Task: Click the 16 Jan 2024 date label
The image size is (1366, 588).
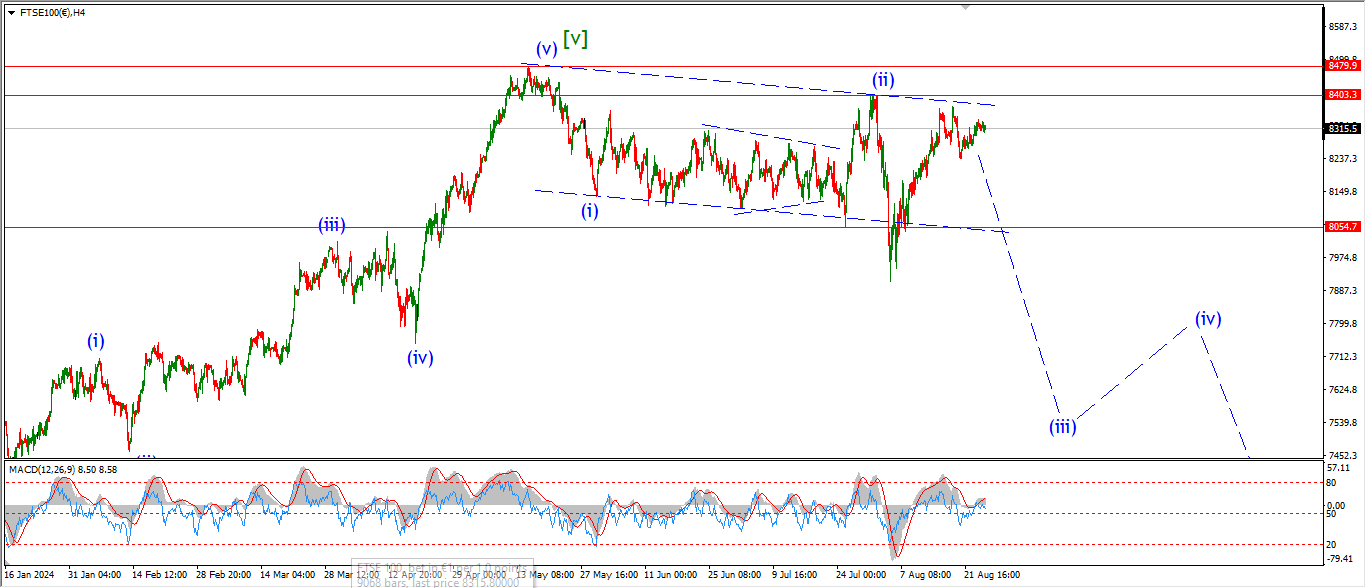Action: click(29, 575)
